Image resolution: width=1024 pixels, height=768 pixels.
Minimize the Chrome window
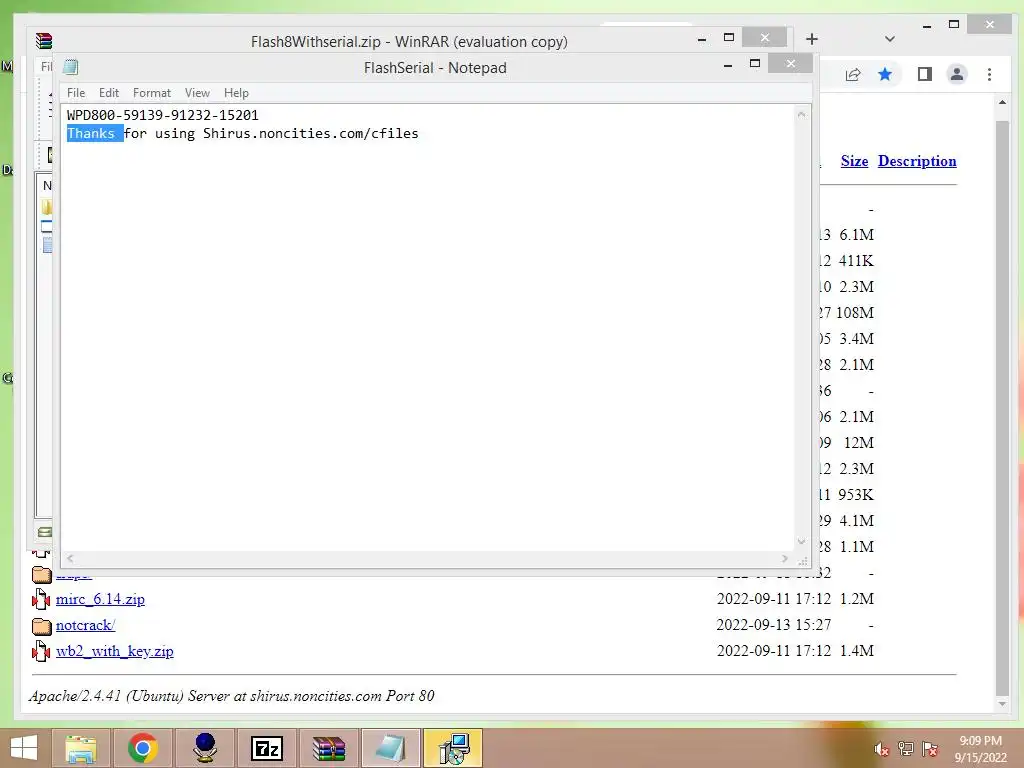coord(926,26)
